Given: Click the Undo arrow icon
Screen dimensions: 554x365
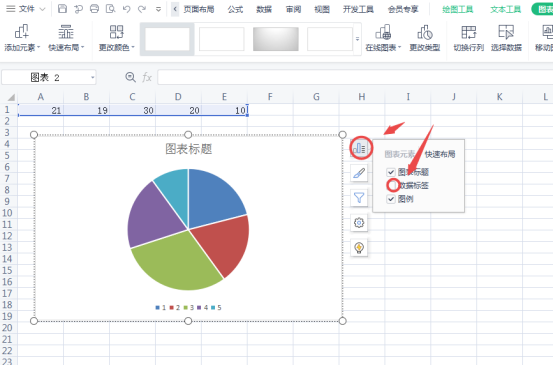Looking at the screenshot, I should (126, 9).
